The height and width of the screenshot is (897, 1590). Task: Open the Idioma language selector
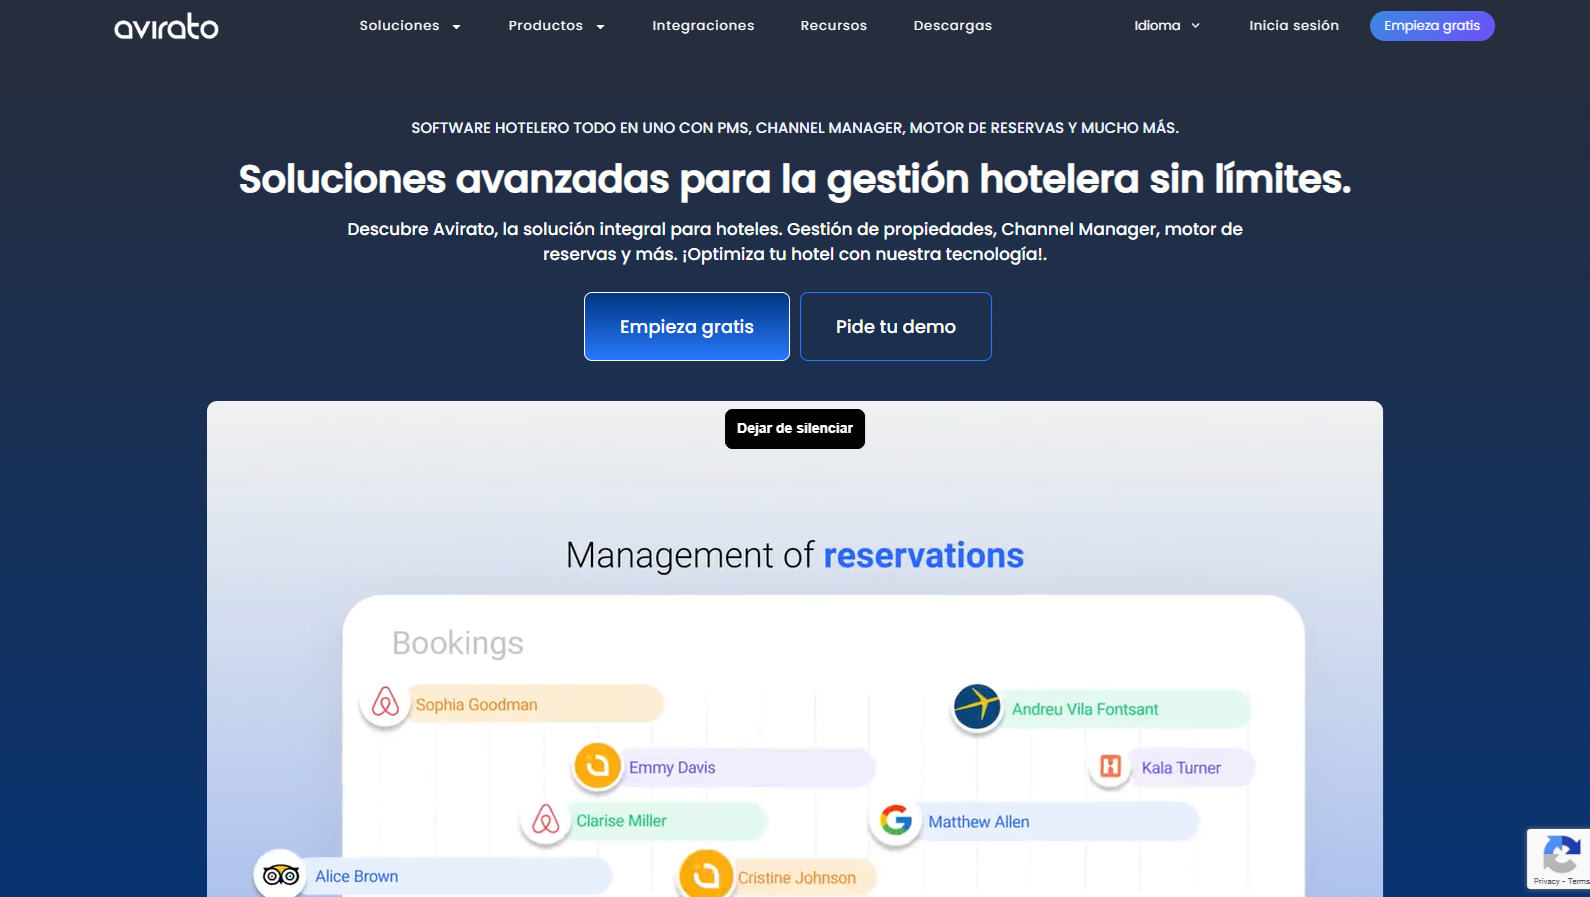tap(1166, 26)
